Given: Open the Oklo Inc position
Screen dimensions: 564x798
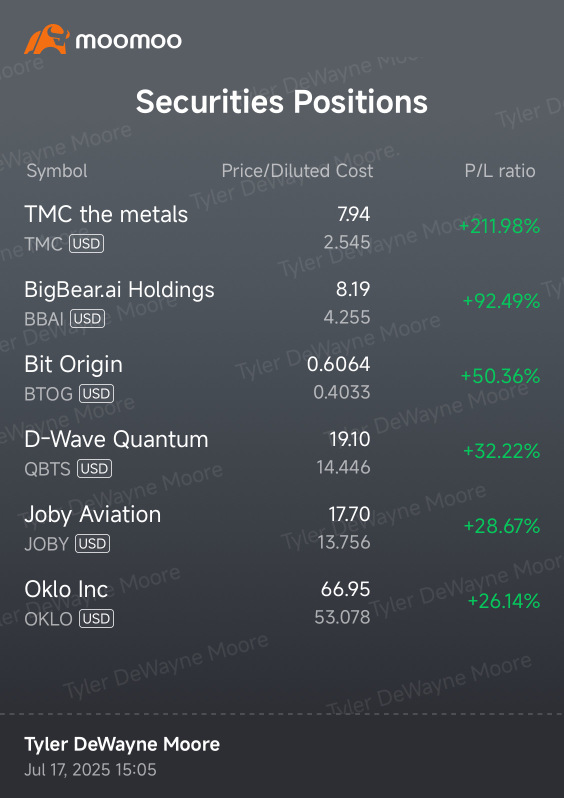Looking at the screenshot, I should point(282,603).
